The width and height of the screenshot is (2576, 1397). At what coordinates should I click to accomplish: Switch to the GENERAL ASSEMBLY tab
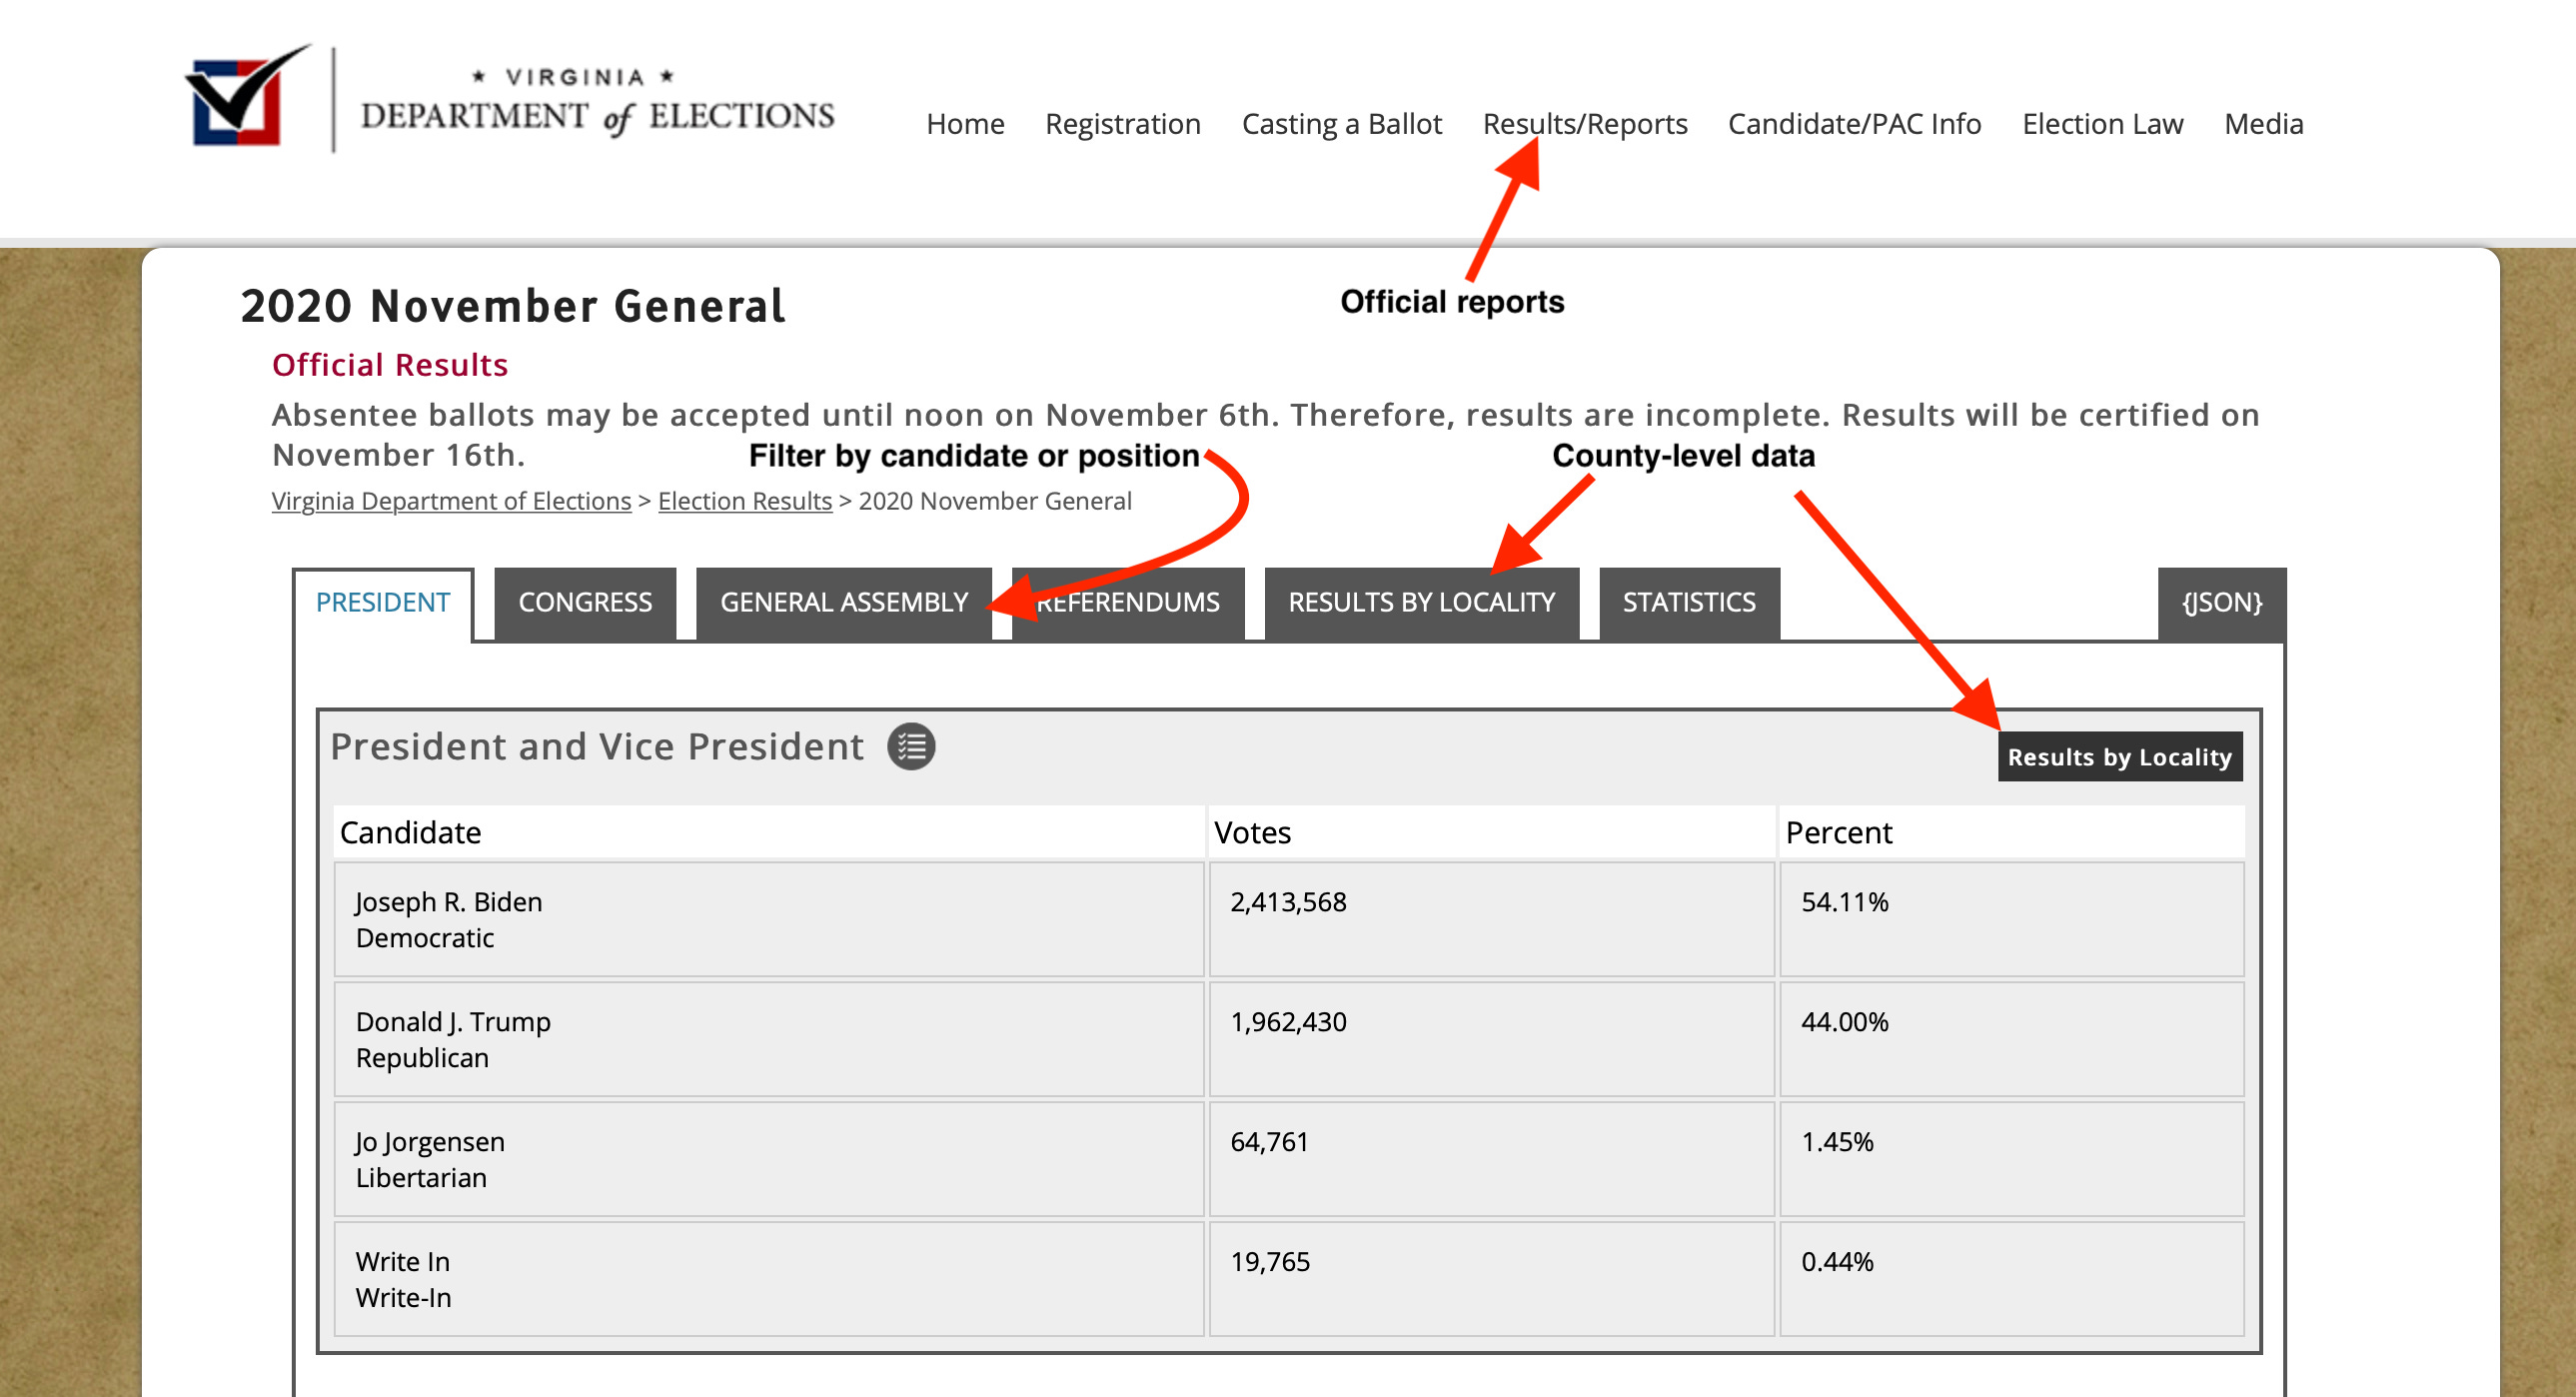(843, 602)
